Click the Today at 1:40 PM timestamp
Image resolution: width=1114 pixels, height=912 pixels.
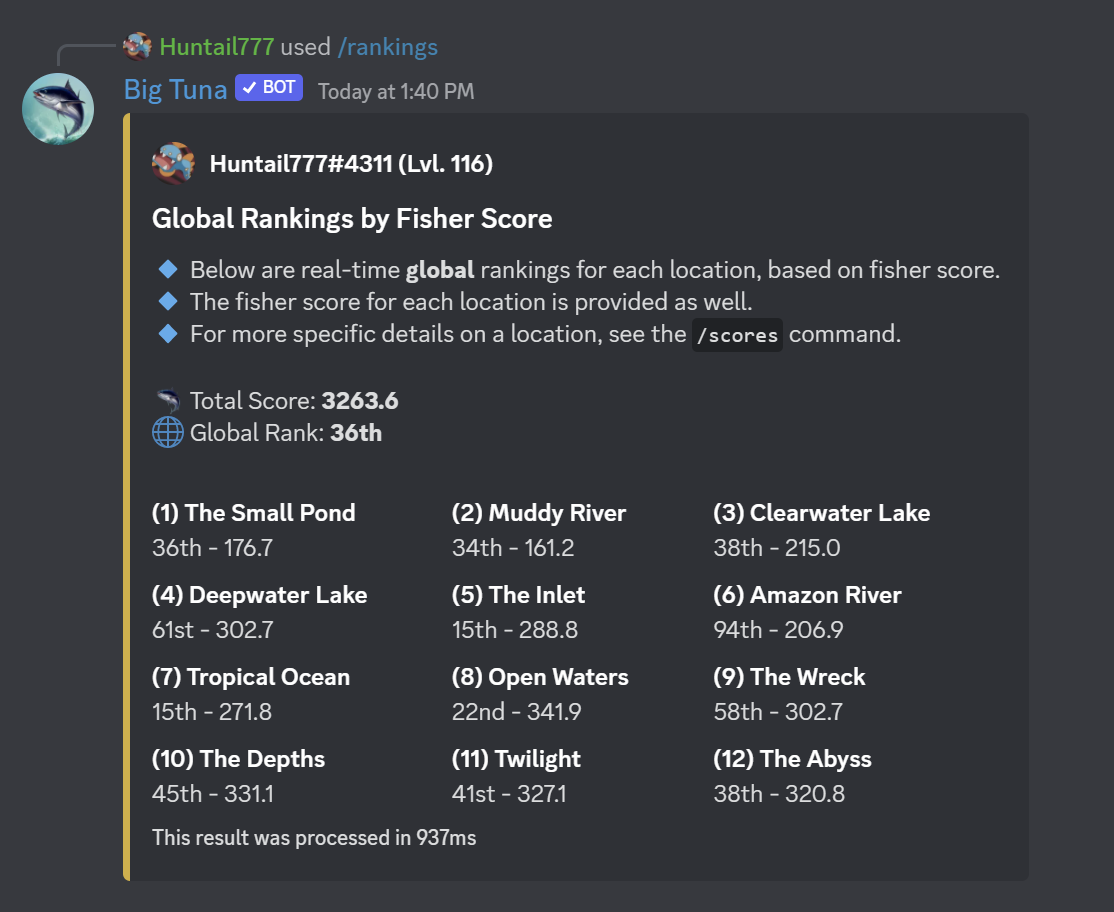click(x=396, y=91)
